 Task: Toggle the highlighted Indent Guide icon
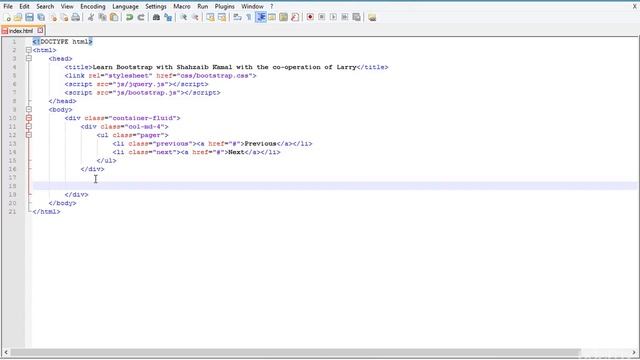(x=260, y=17)
